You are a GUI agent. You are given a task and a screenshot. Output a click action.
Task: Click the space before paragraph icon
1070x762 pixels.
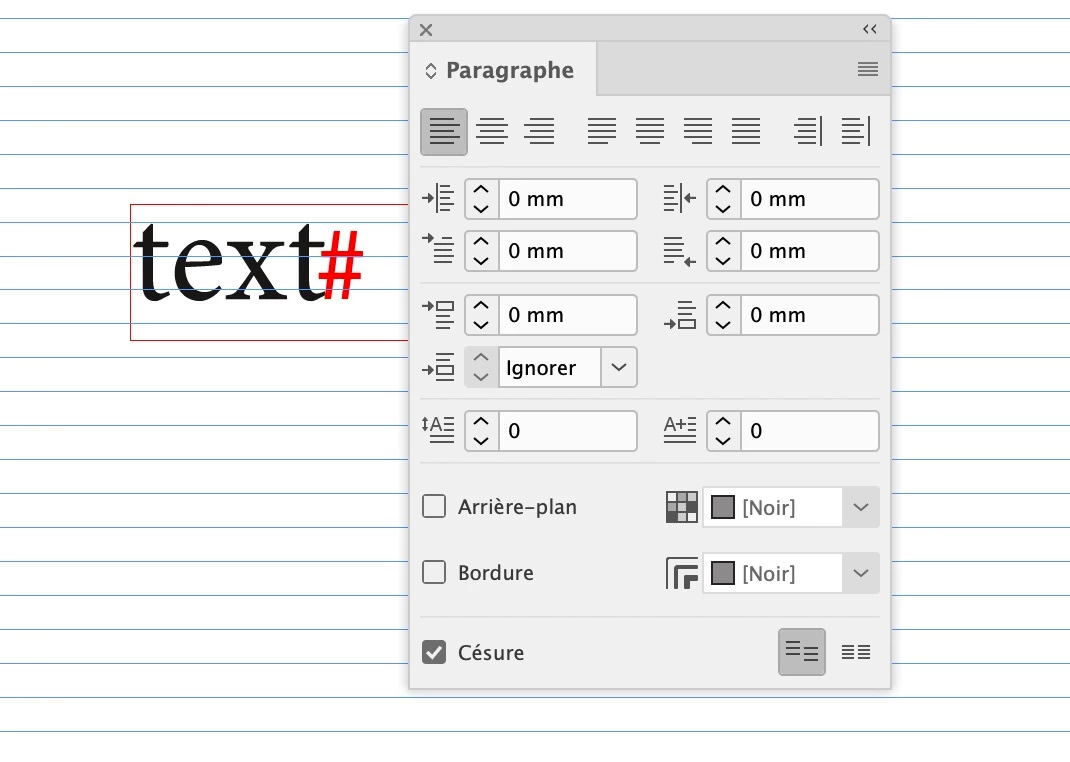pos(438,314)
